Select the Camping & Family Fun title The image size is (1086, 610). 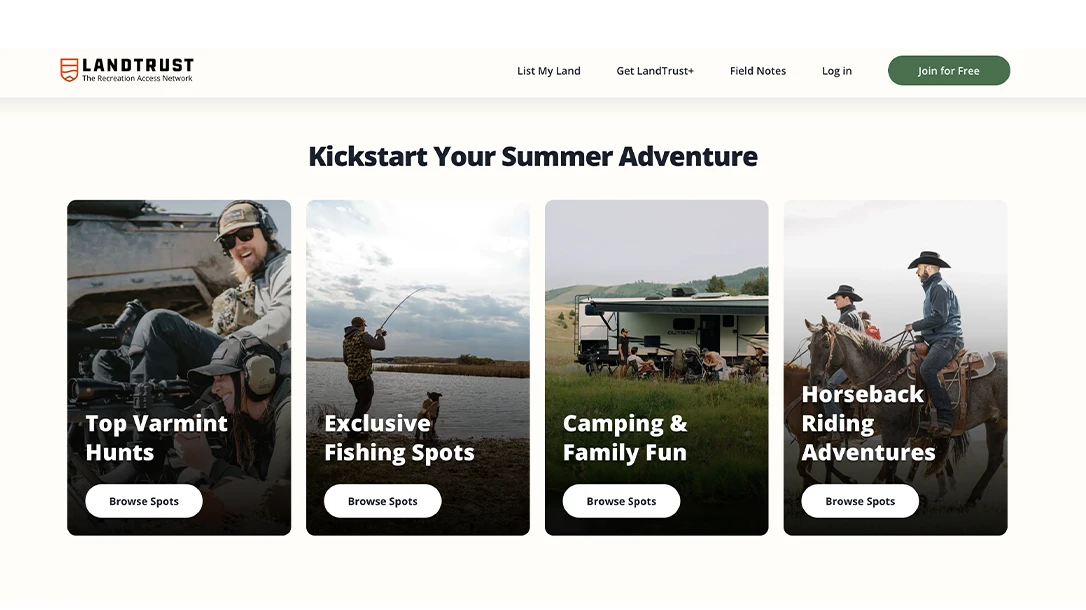tap(625, 438)
